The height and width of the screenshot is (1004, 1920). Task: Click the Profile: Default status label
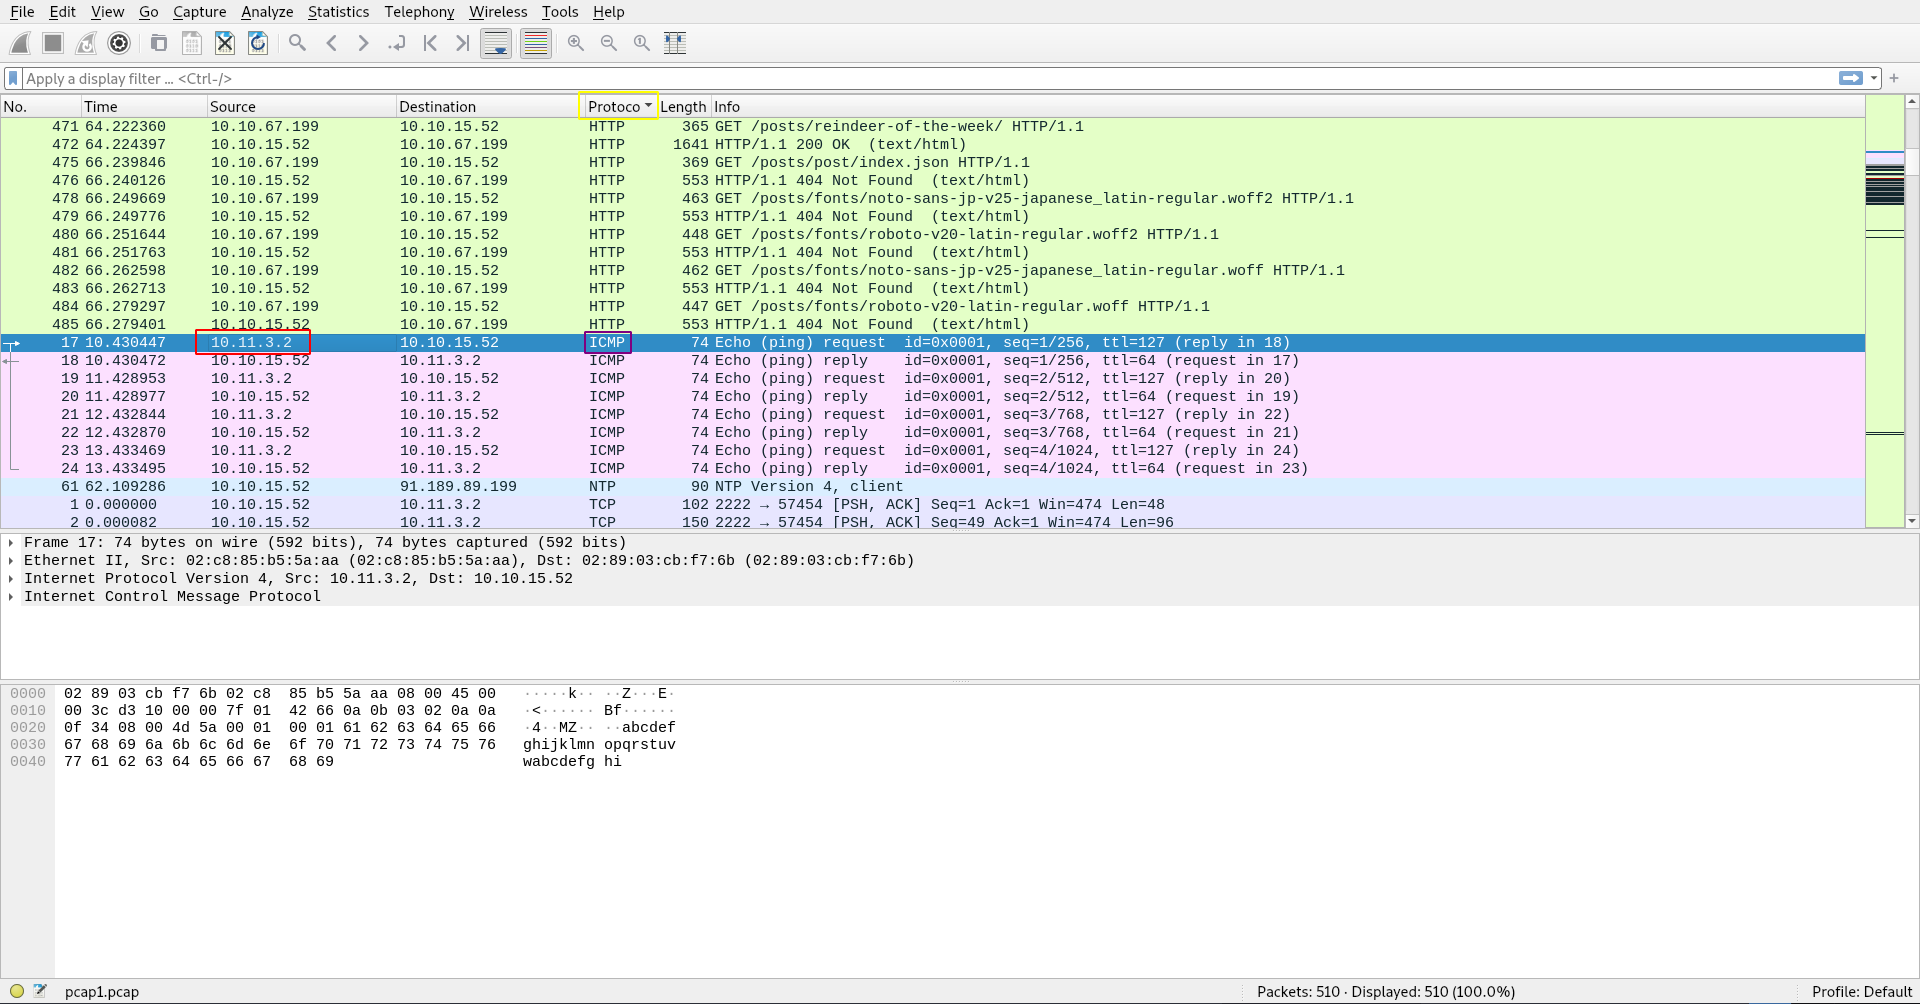click(1861, 991)
